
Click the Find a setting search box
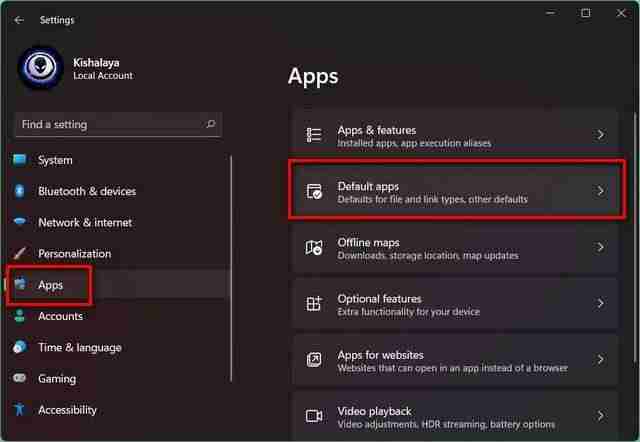(x=110, y=125)
